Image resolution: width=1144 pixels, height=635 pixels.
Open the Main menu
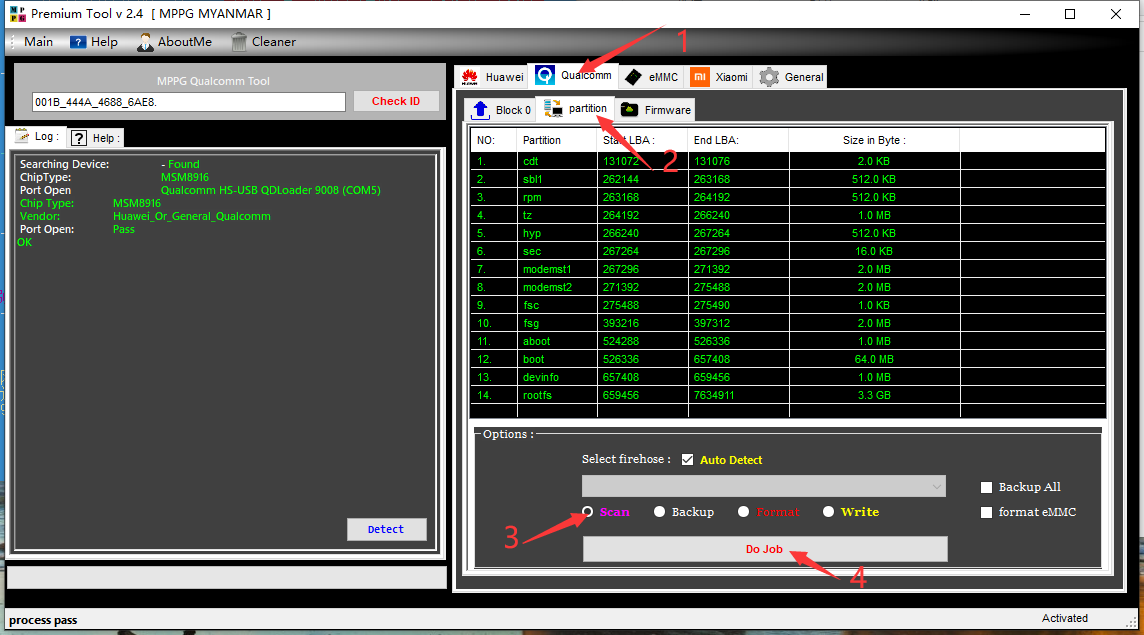tap(38, 42)
